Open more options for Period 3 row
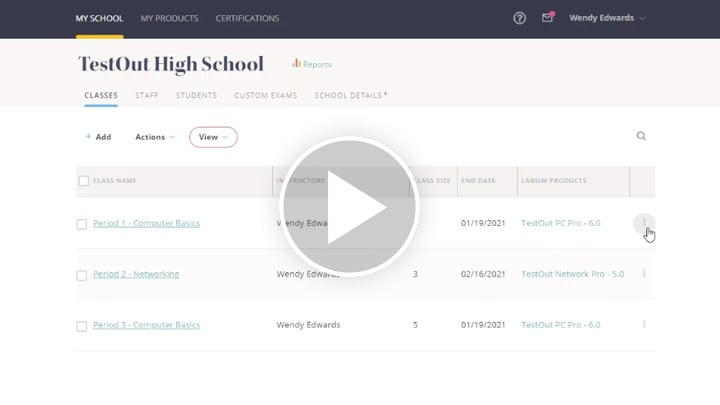 coord(644,325)
